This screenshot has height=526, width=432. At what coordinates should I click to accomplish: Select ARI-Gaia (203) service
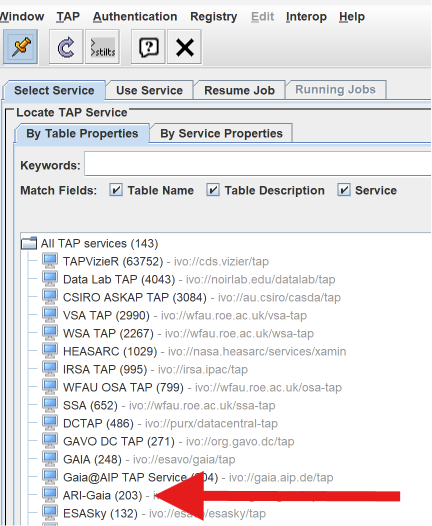point(103,495)
